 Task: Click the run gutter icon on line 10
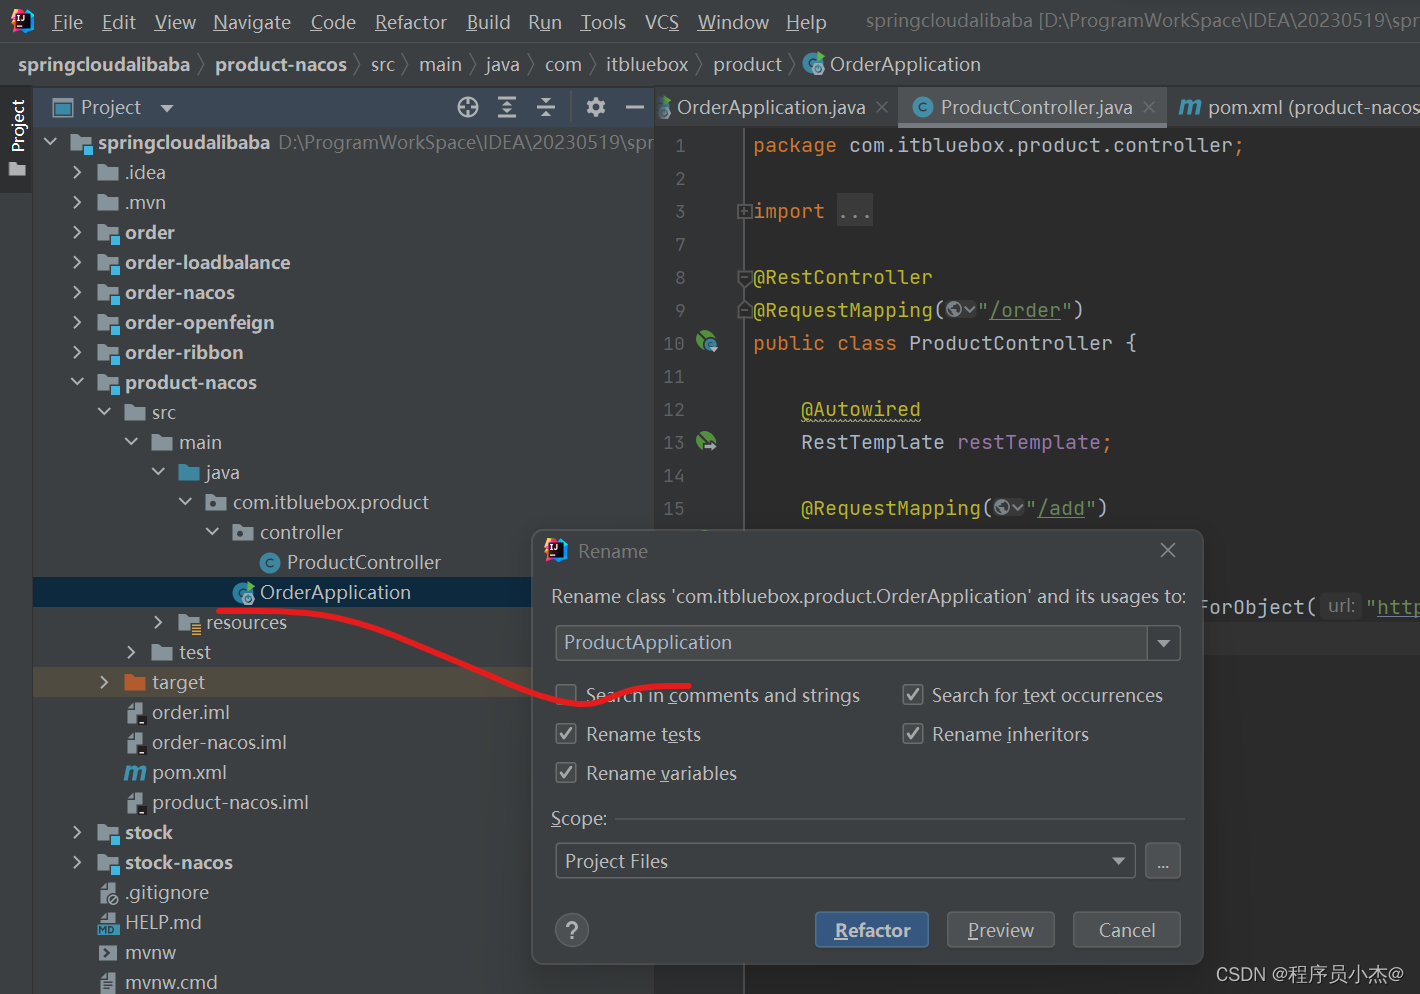tap(707, 342)
